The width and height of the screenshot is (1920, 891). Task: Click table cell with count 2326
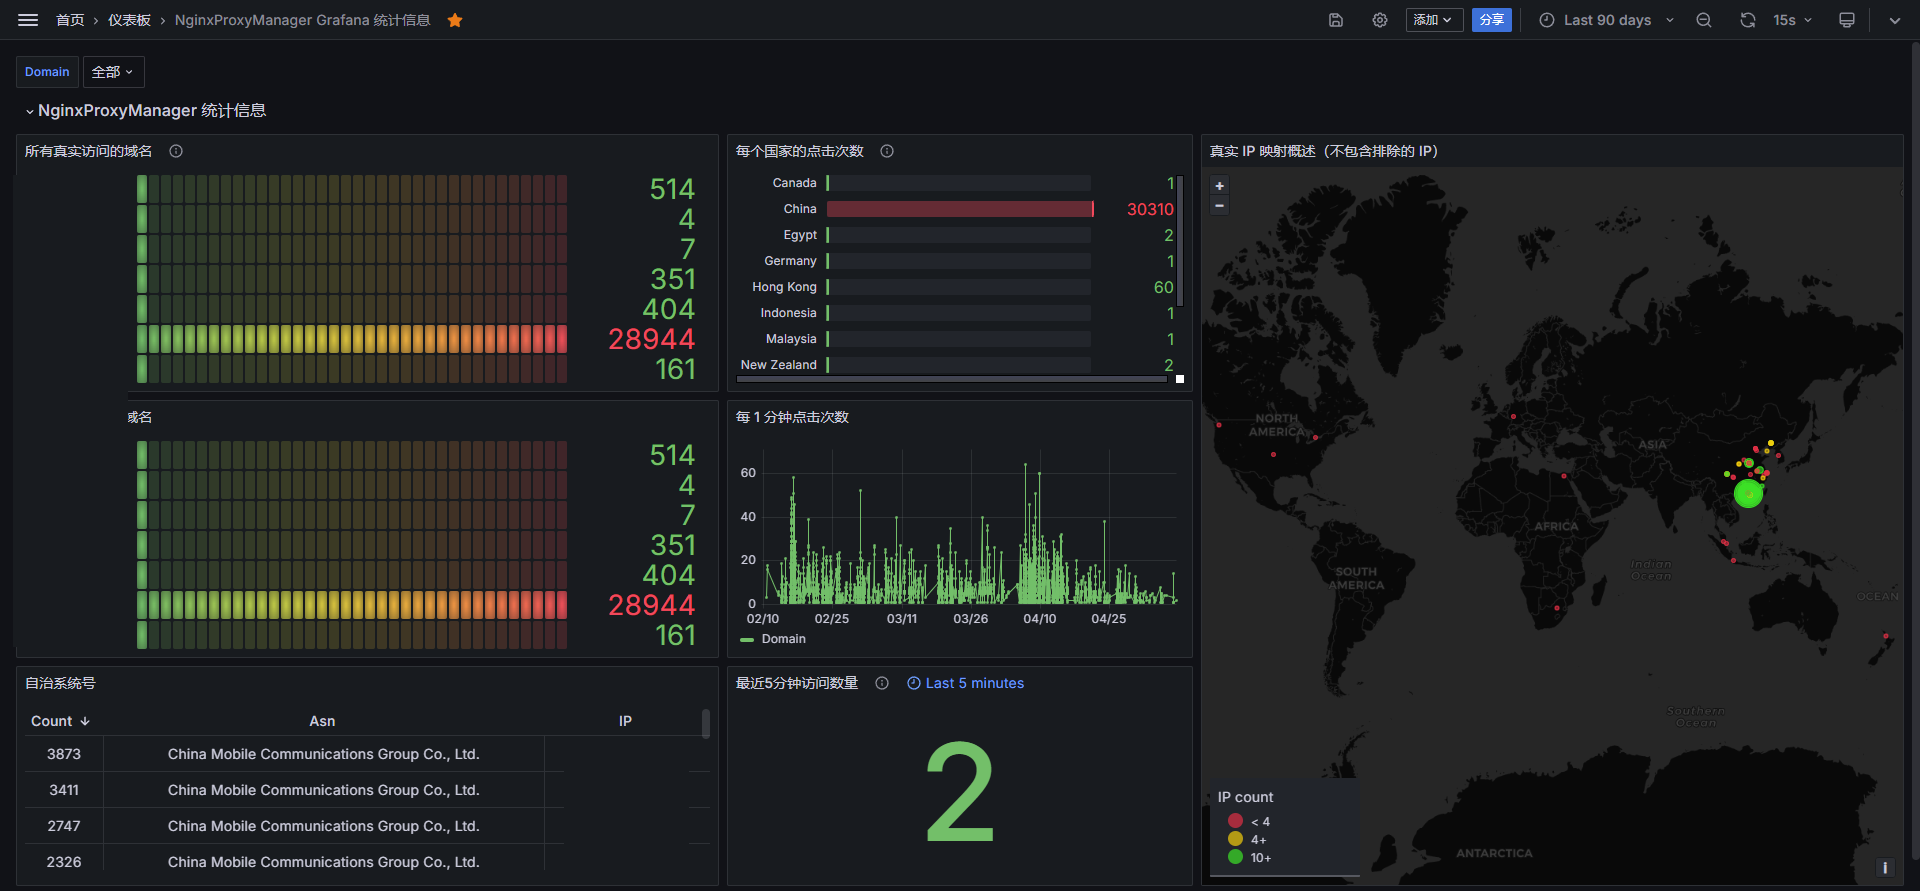(64, 862)
